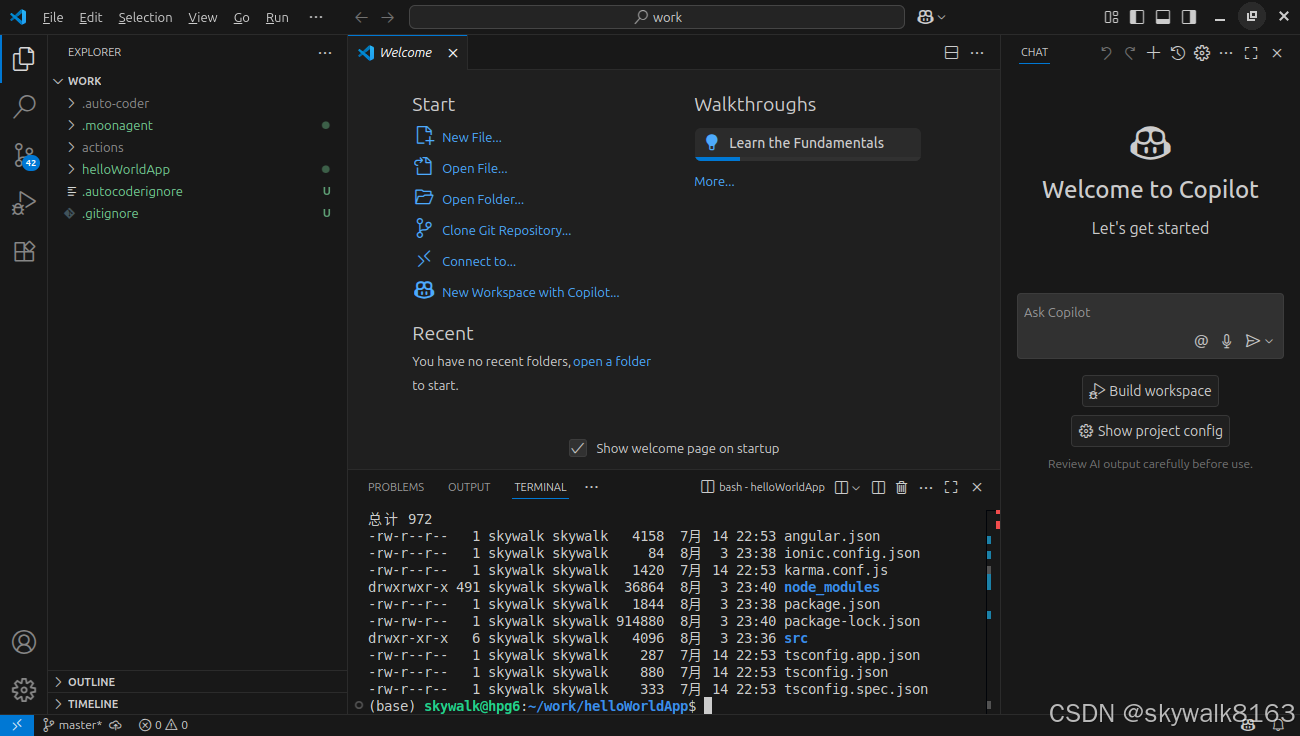Open the Manage gear menu

24,690
